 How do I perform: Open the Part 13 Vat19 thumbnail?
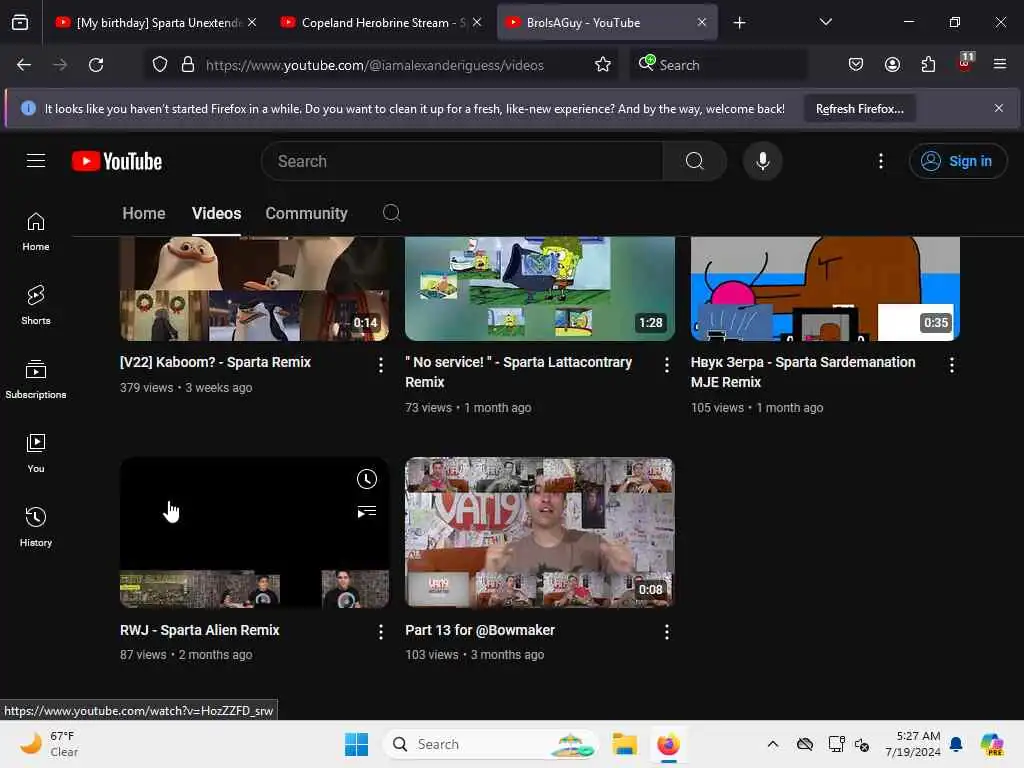[x=539, y=532]
